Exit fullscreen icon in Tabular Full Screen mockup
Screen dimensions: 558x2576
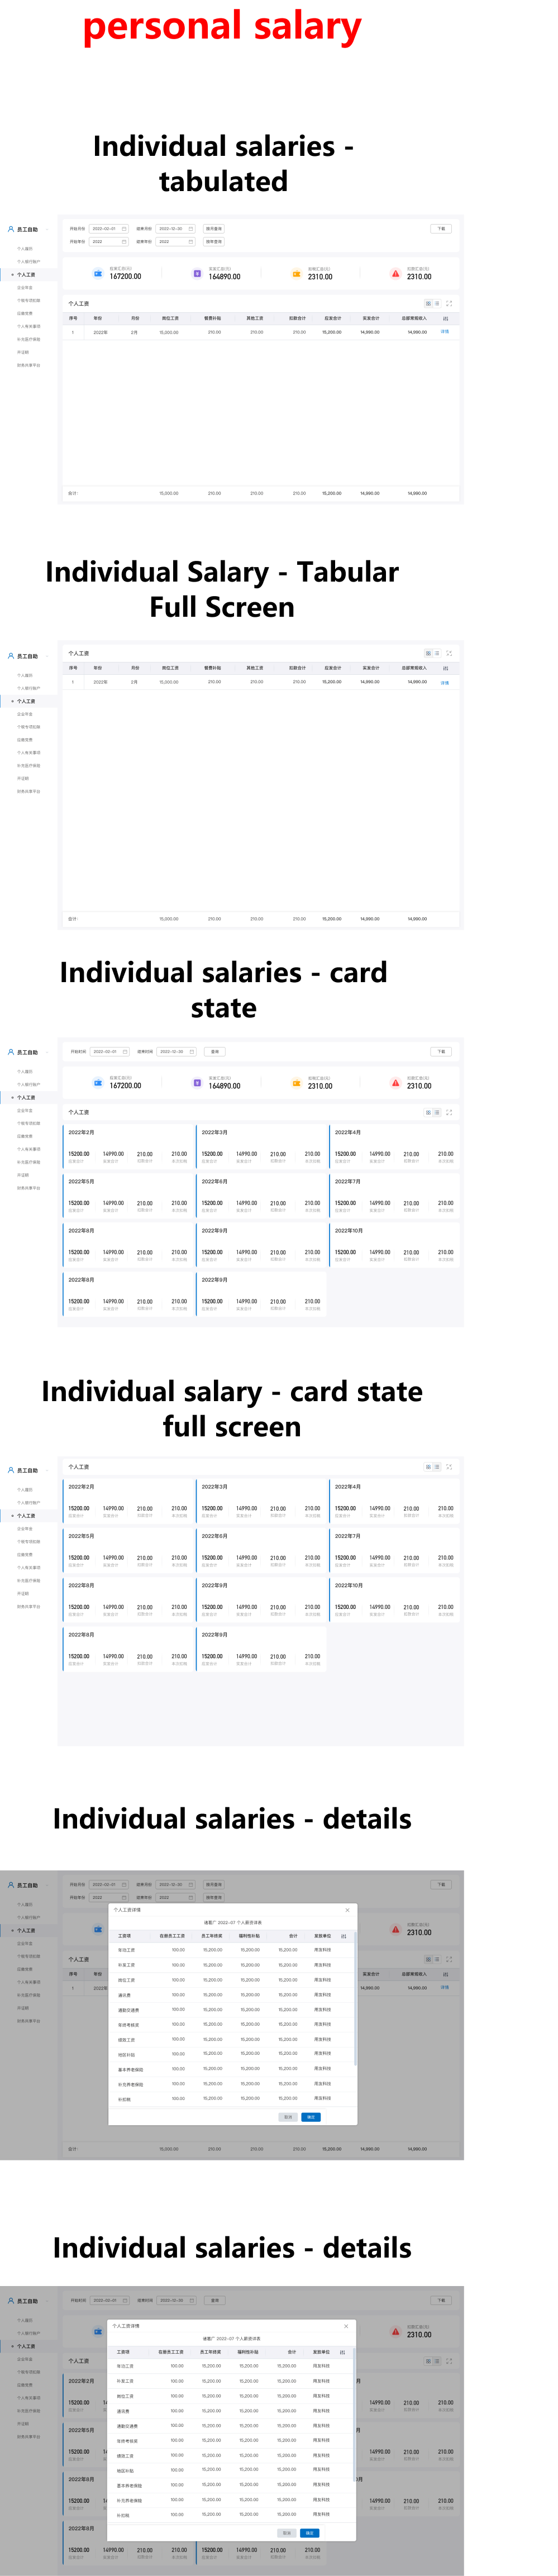click(449, 653)
